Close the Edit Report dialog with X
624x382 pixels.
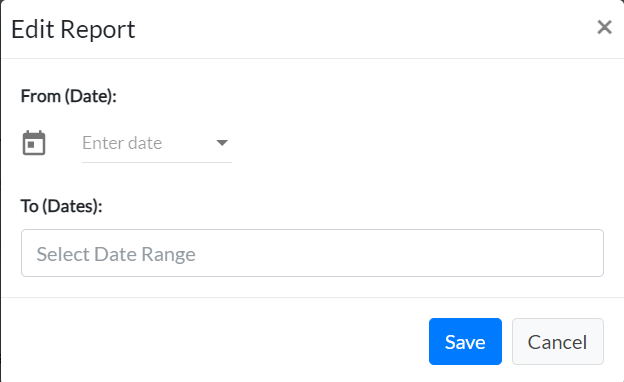[x=604, y=27]
